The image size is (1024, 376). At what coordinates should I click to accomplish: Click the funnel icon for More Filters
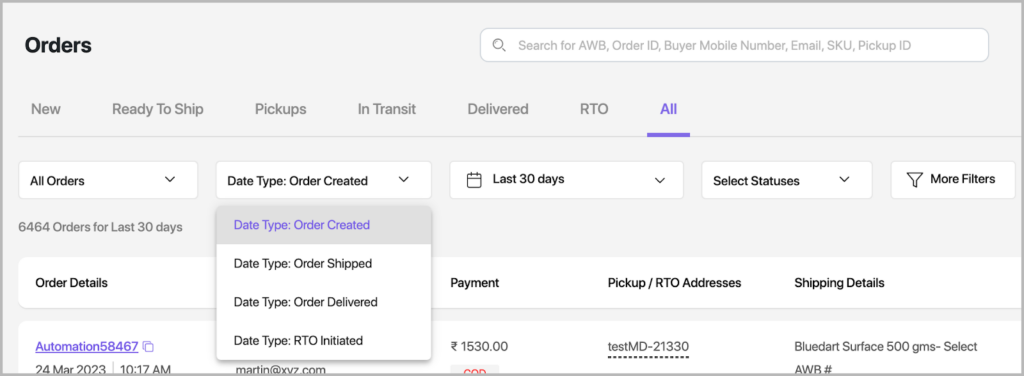(x=914, y=180)
